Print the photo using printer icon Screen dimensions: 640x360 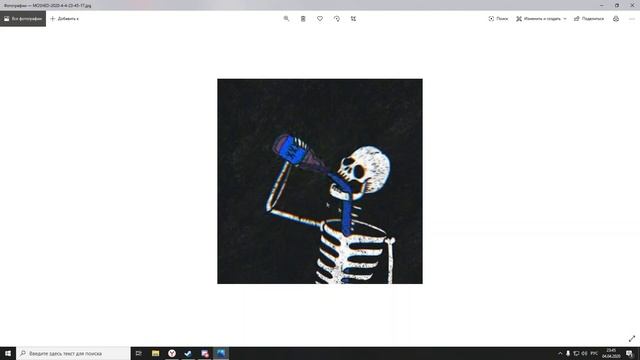click(616, 19)
